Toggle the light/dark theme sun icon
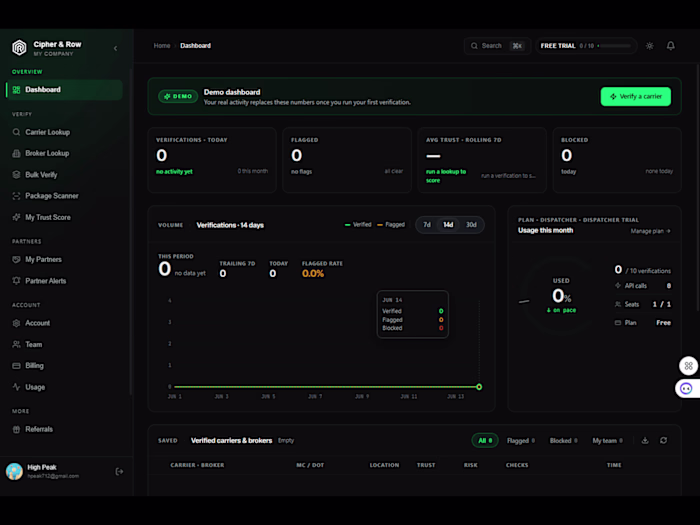The width and height of the screenshot is (700, 525). click(650, 46)
